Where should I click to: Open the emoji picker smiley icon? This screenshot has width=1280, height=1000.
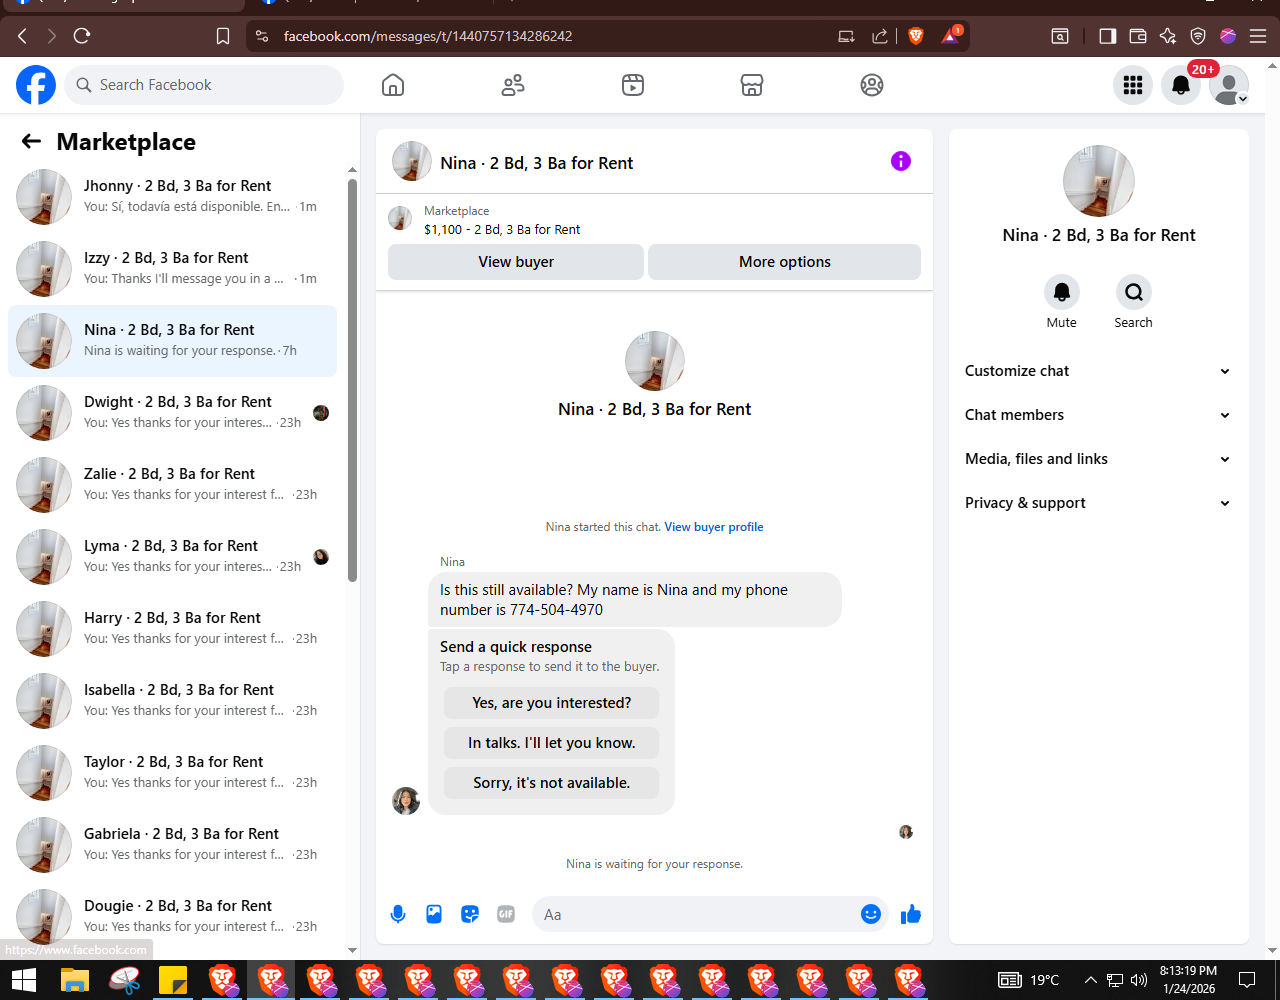click(871, 914)
